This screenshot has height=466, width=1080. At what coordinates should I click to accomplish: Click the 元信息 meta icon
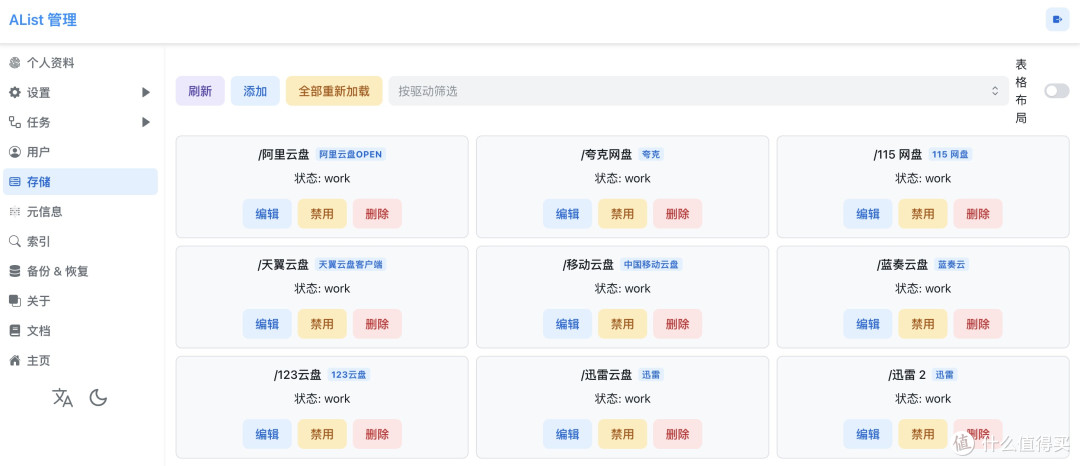point(14,212)
